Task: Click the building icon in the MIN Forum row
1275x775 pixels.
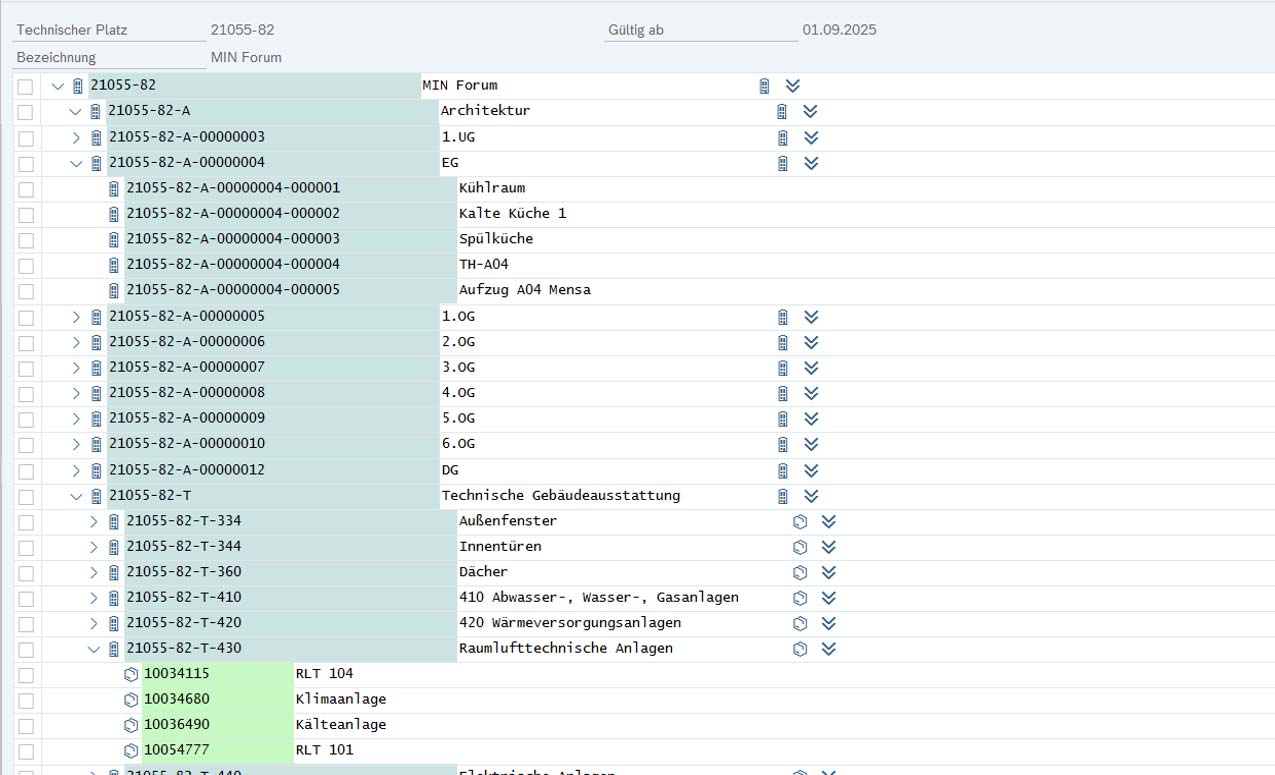Action: pos(764,86)
